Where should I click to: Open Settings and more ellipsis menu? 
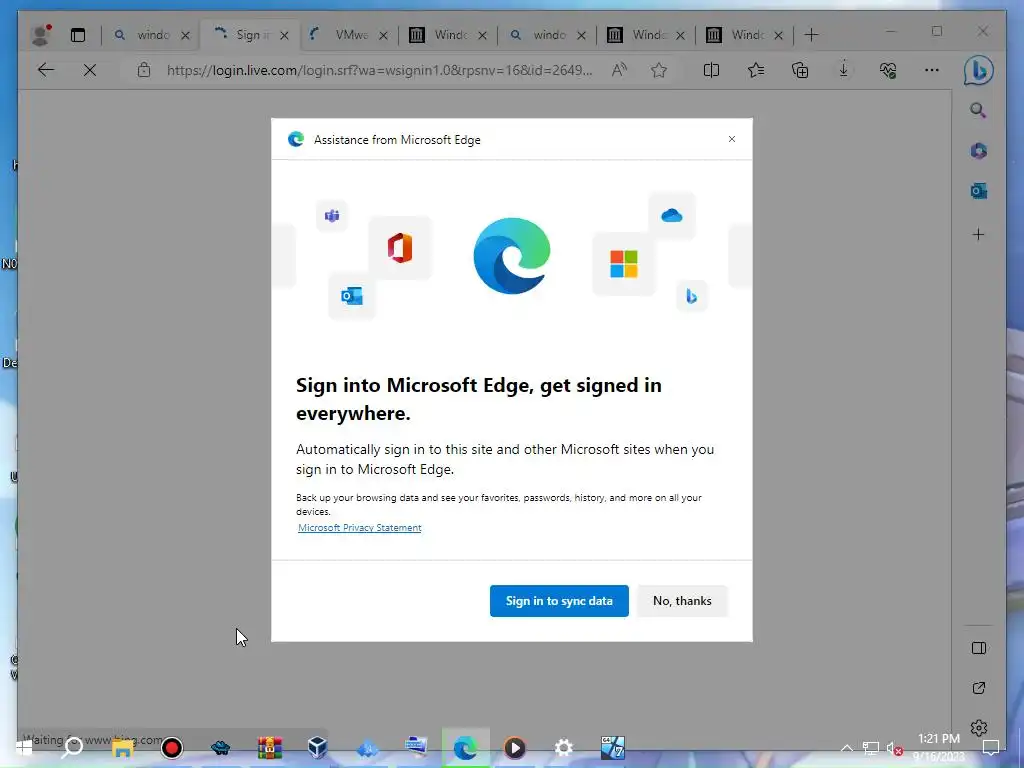(932, 70)
